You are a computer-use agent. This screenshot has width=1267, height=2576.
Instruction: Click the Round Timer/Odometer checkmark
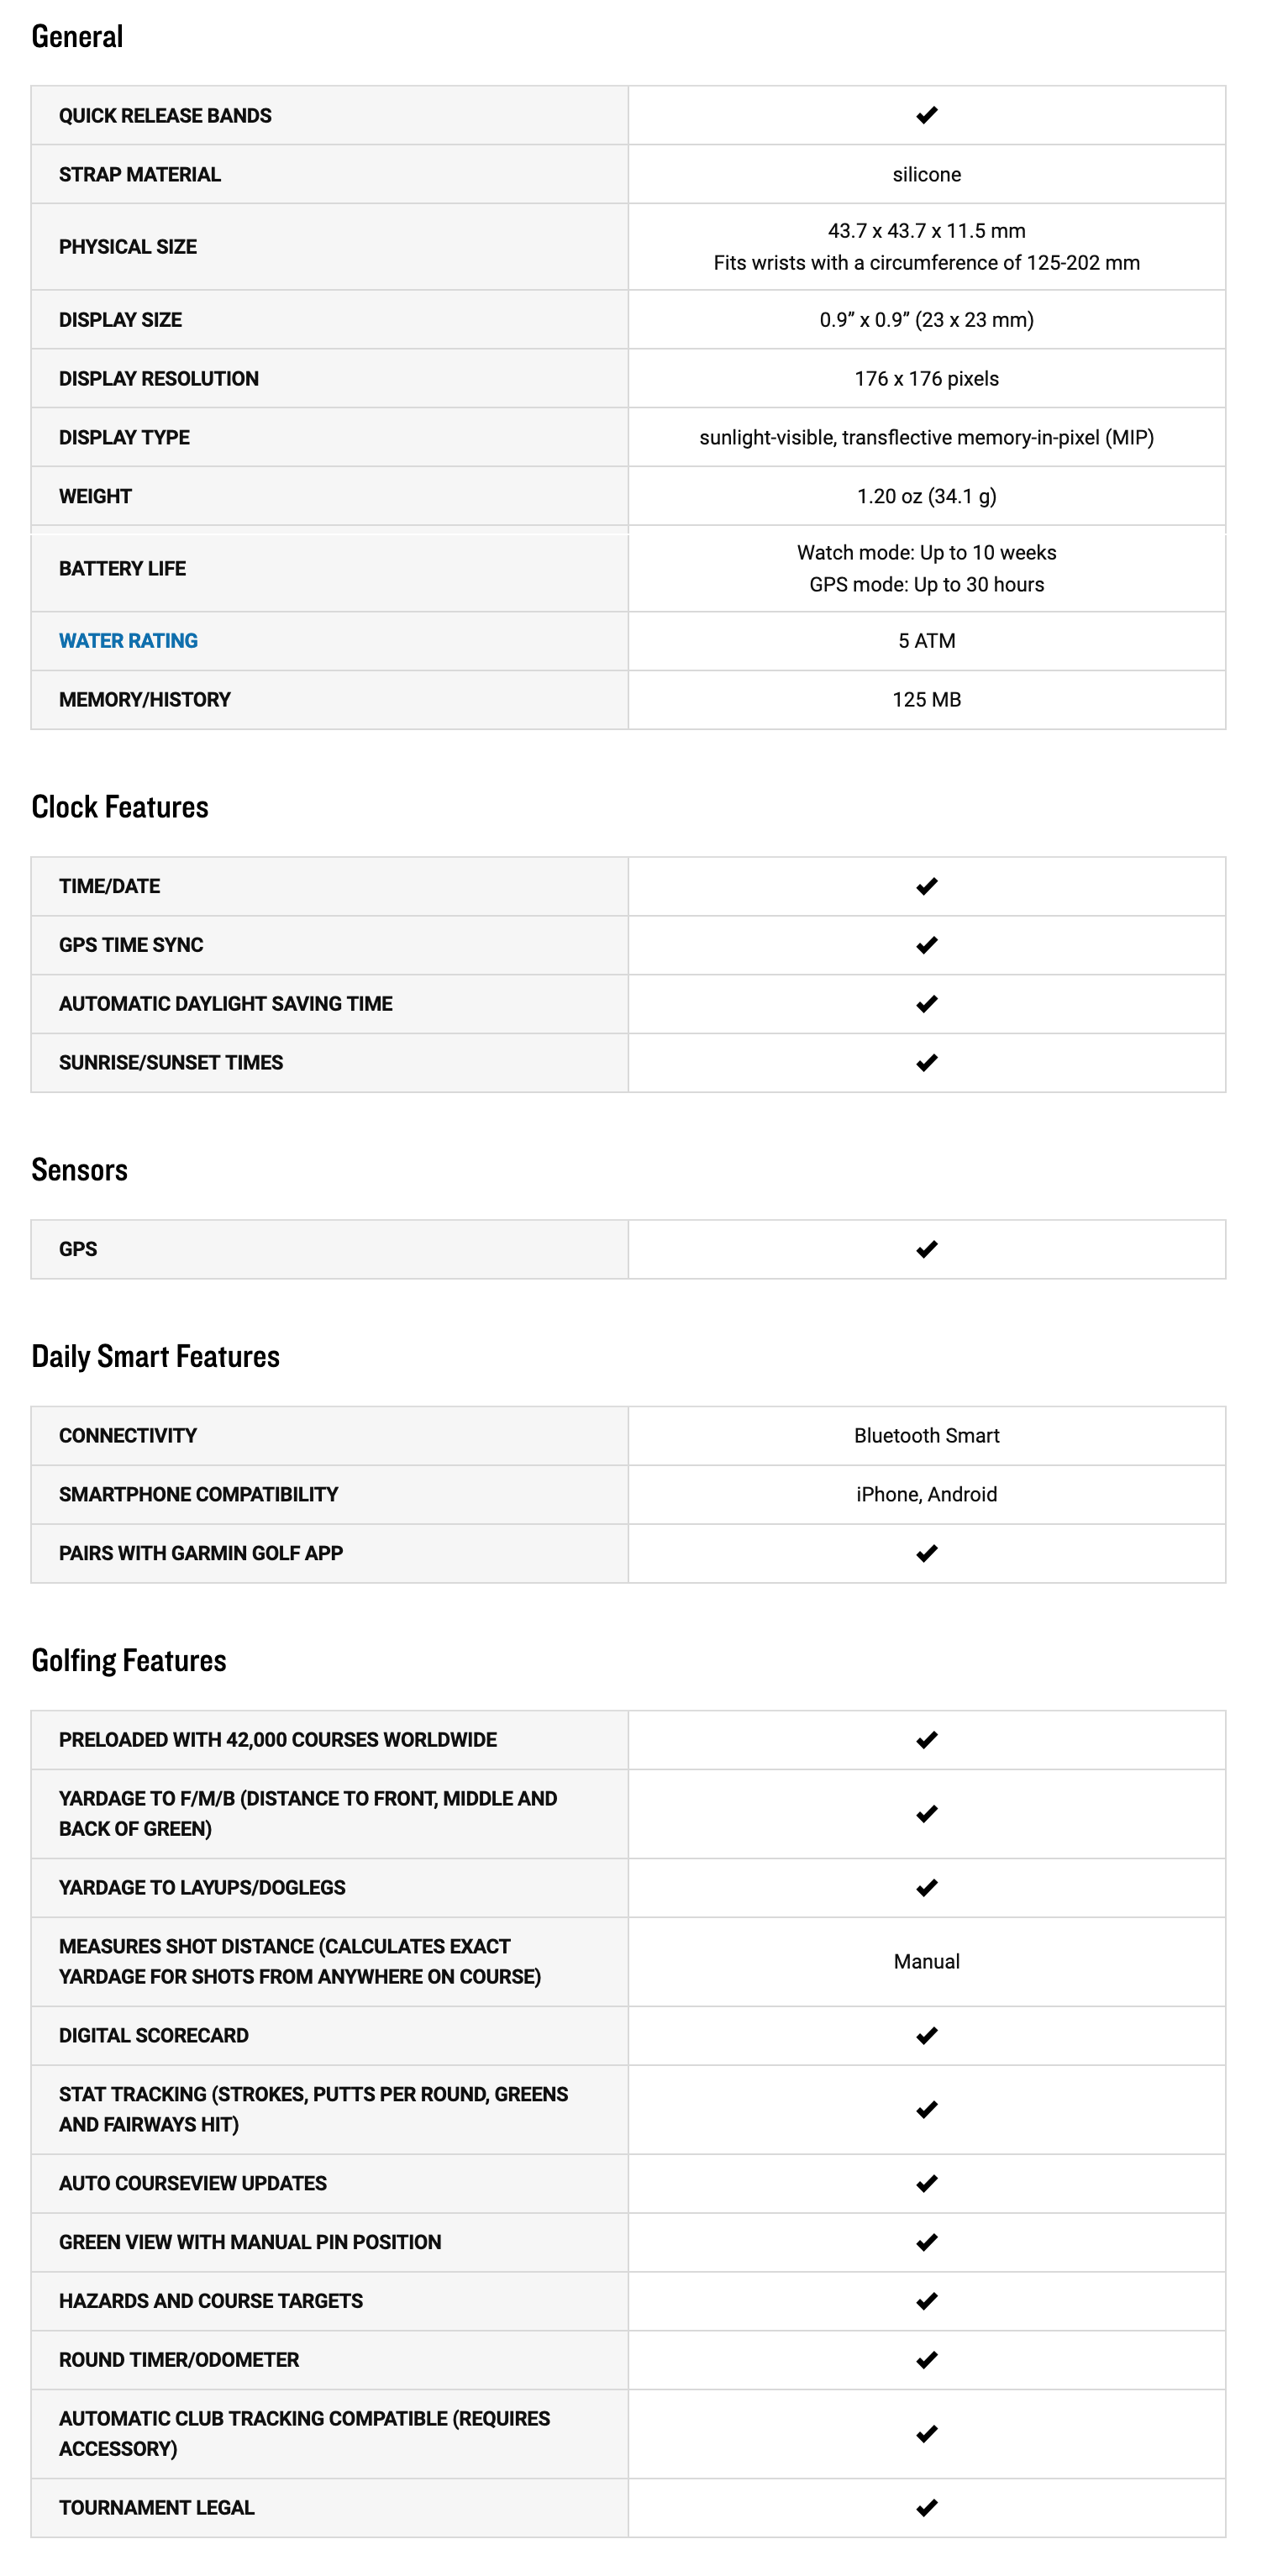[x=926, y=2359]
